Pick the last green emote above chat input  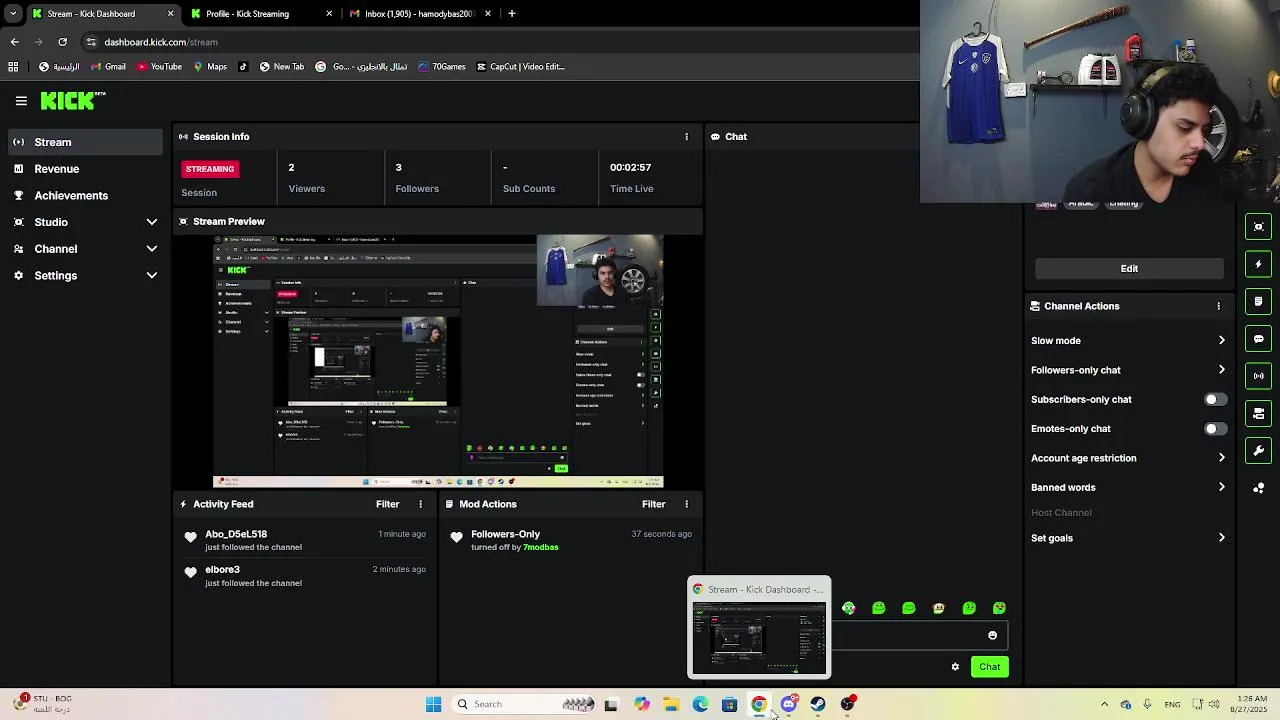999,608
